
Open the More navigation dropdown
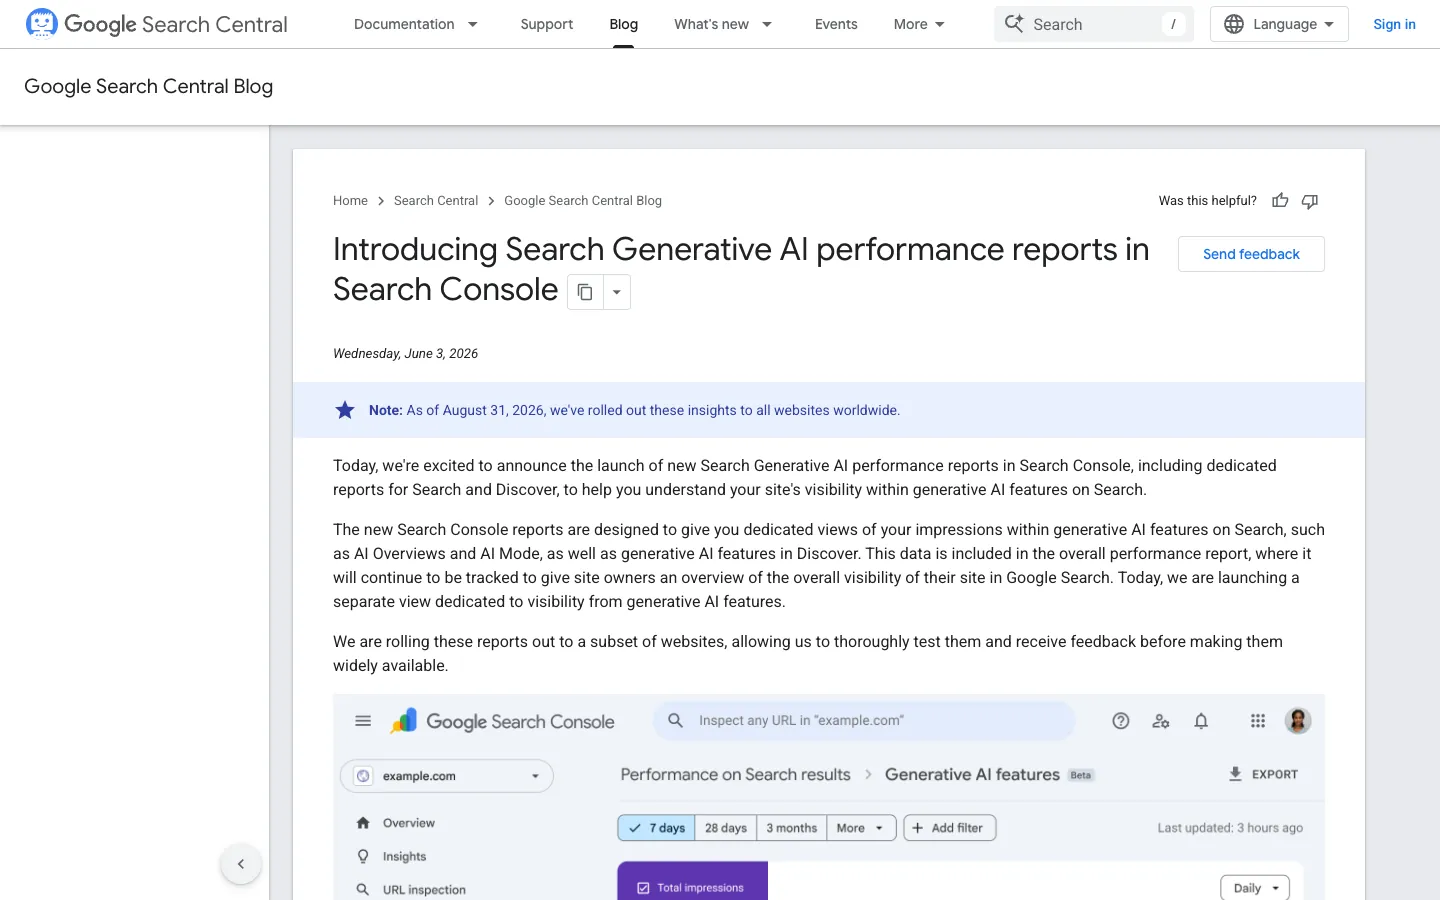pos(919,24)
